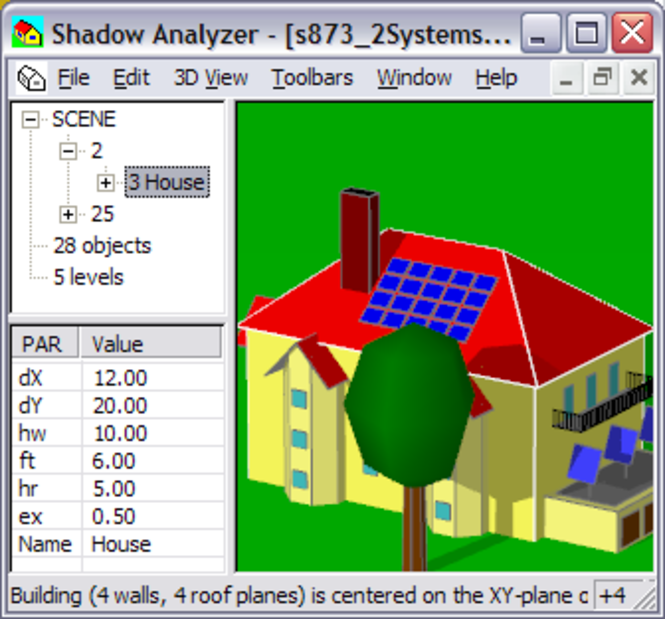Viewport: 665px width, 619px height.
Task: Click the Name parameter label
Action: [x=46, y=544]
